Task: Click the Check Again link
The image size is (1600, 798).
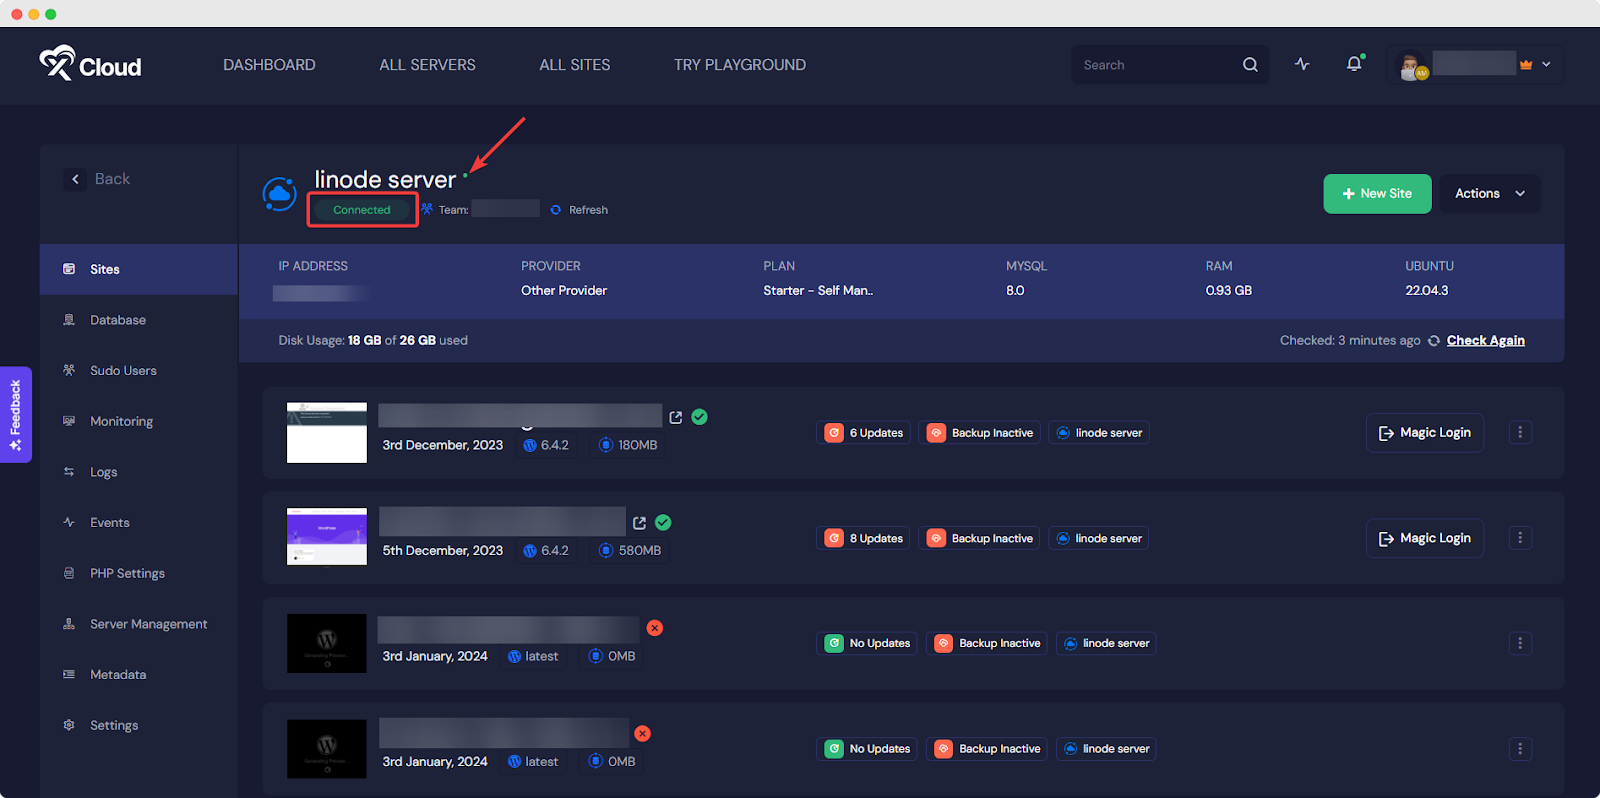Action: [x=1485, y=341]
